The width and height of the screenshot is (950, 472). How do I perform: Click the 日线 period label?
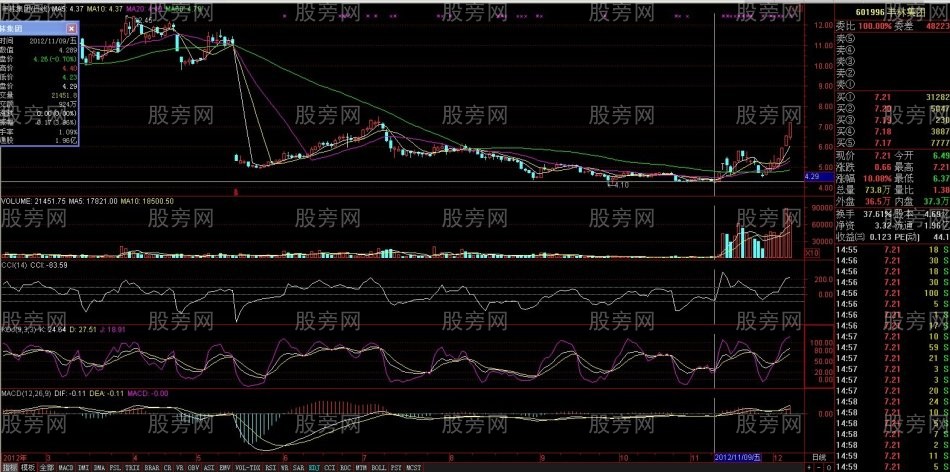click(x=817, y=456)
